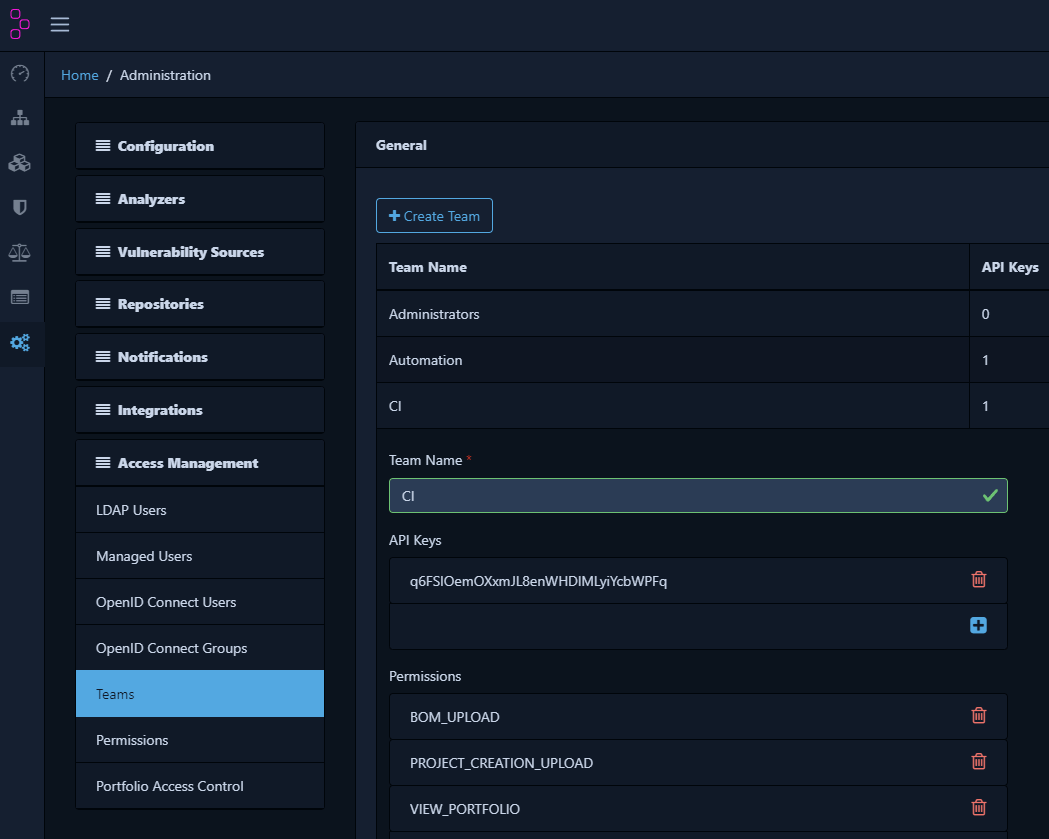This screenshot has width=1049, height=839.
Task: Delete the API key using trash icon
Action: pyautogui.click(x=978, y=580)
